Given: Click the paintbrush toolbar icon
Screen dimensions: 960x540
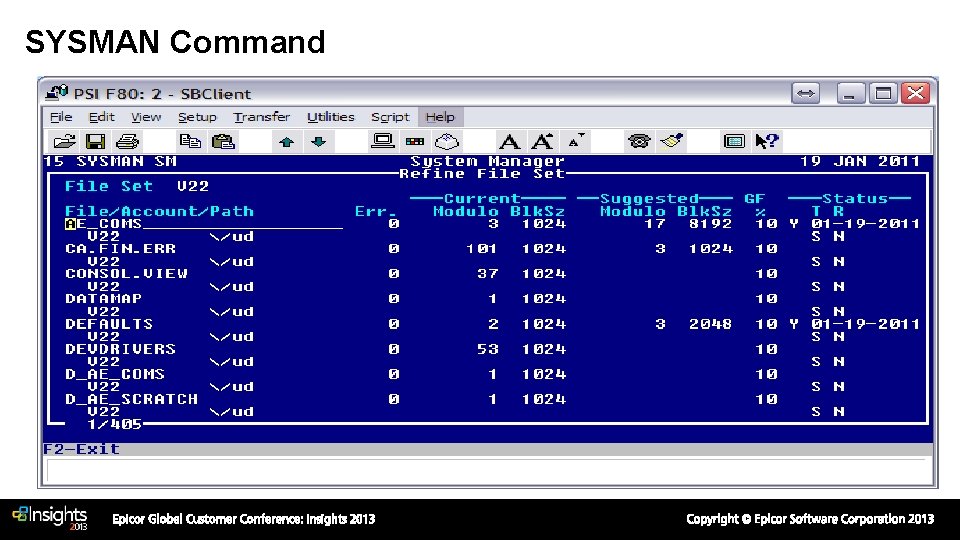Looking at the screenshot, I should [x=671, y=141].
